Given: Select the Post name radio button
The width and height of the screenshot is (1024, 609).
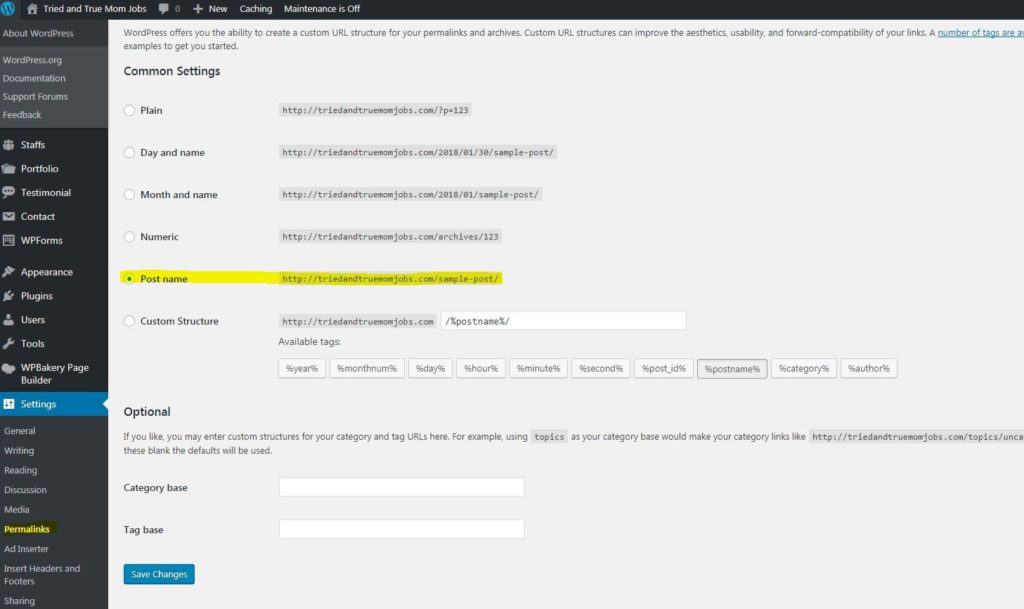Looking at the screenshot, I should (129, 279).
